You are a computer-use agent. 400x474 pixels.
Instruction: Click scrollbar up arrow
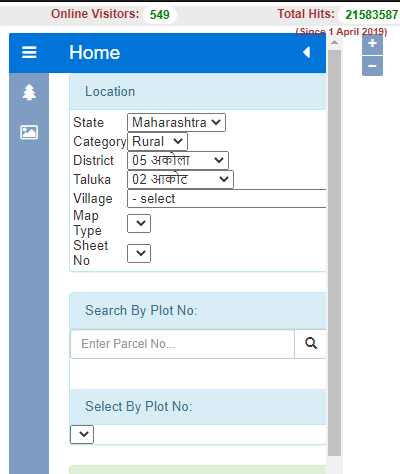[x=334, y=42]
